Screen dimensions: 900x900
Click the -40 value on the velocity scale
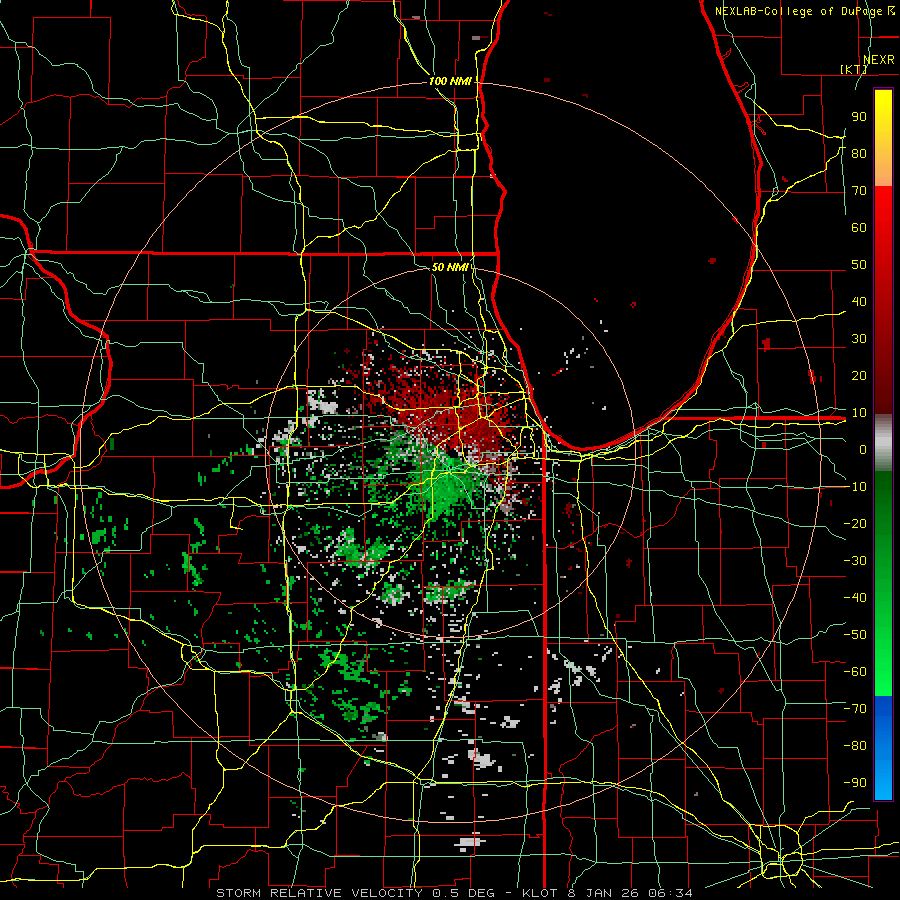coord(855,598)
